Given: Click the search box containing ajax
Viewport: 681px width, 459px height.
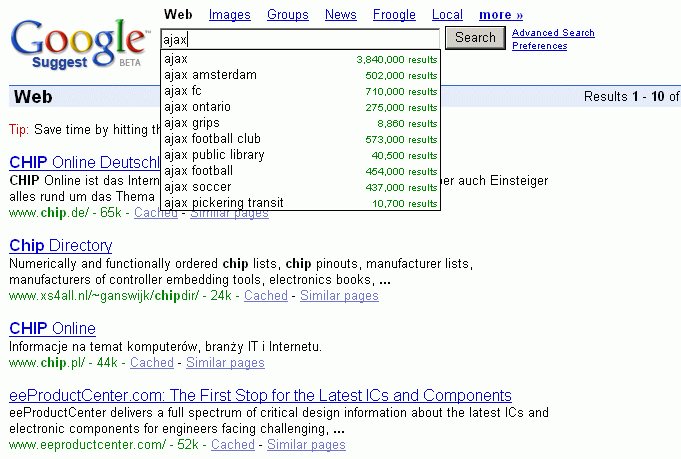Looking at the screenshot, I should pos(300,40).
